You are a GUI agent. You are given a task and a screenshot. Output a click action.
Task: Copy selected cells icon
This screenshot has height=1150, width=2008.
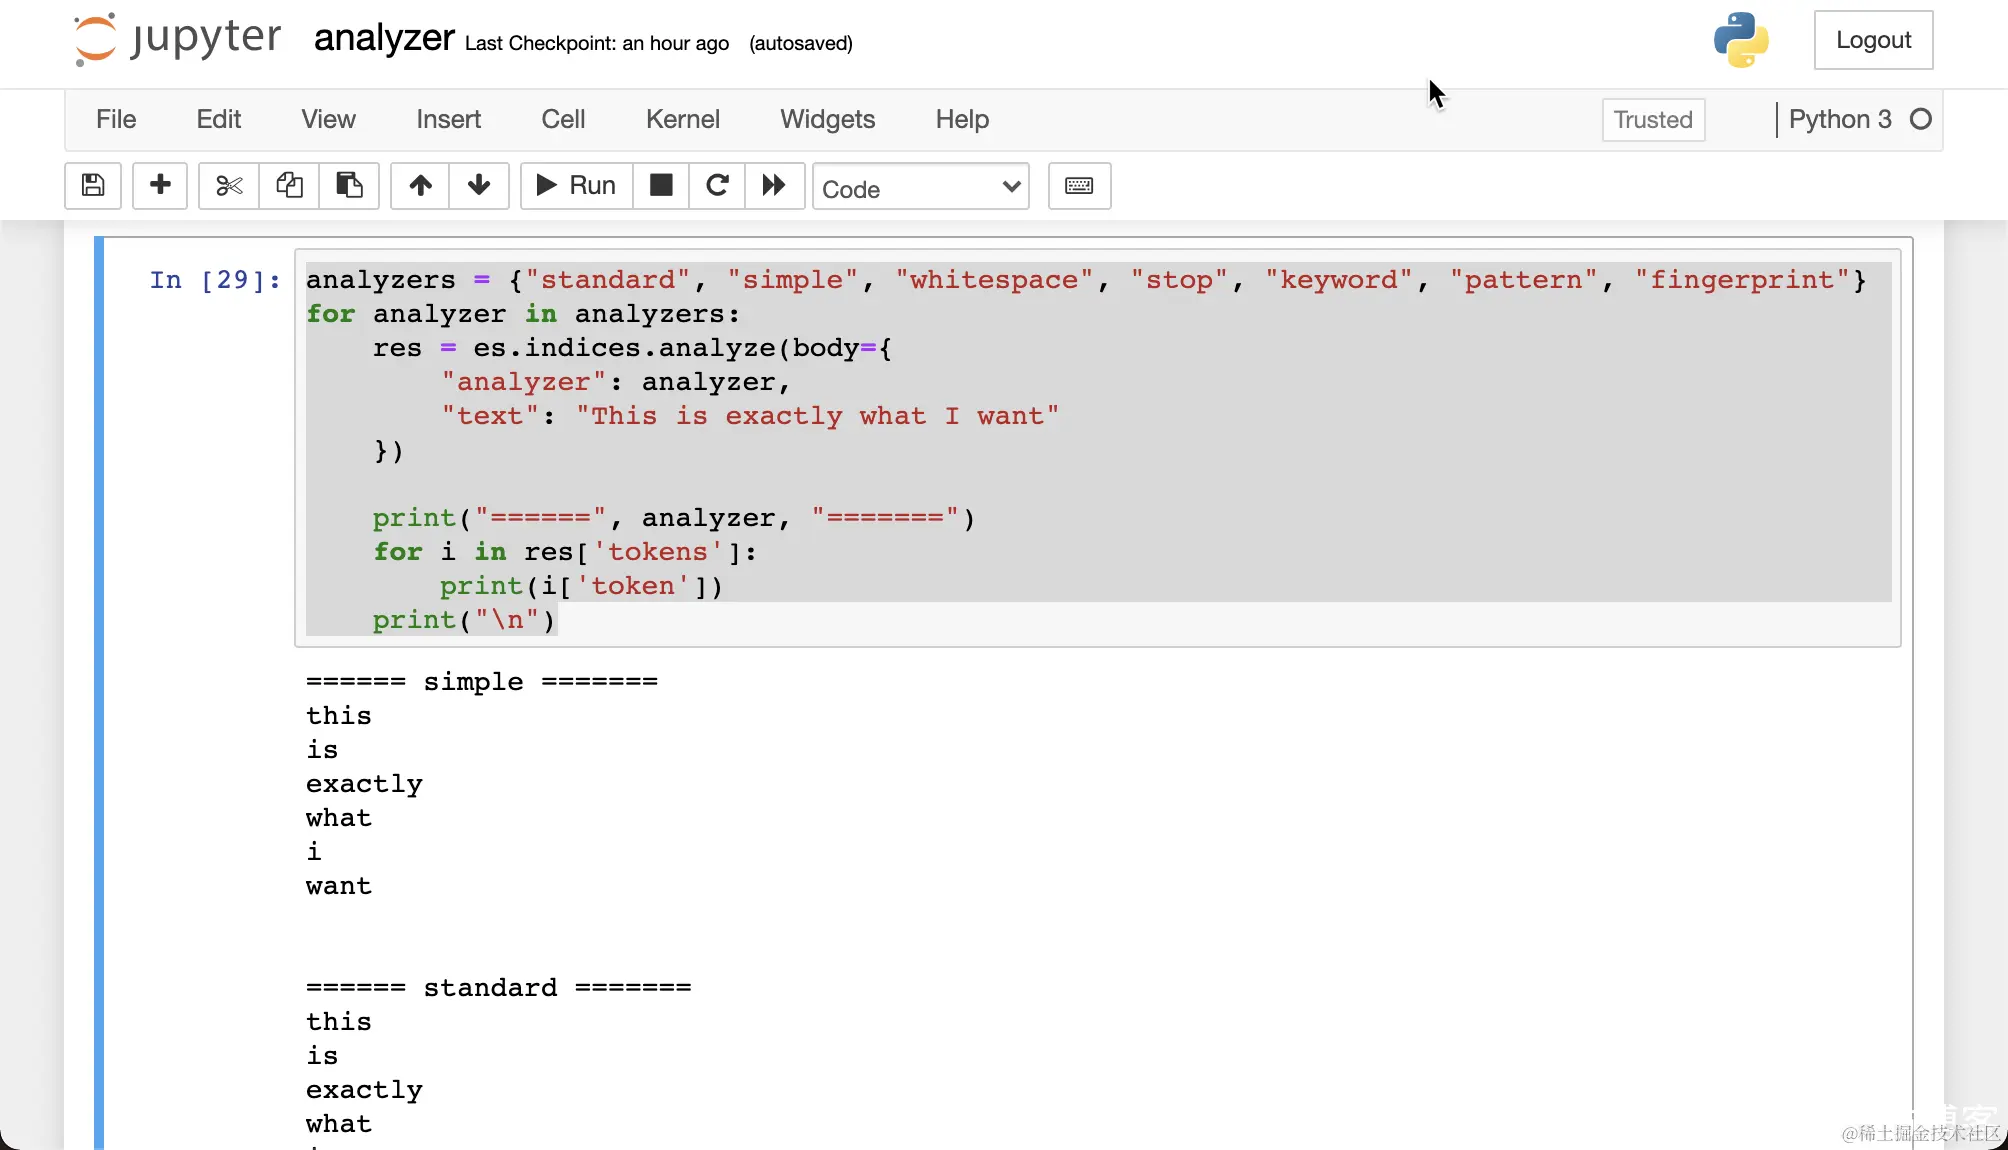coord(289,186)
